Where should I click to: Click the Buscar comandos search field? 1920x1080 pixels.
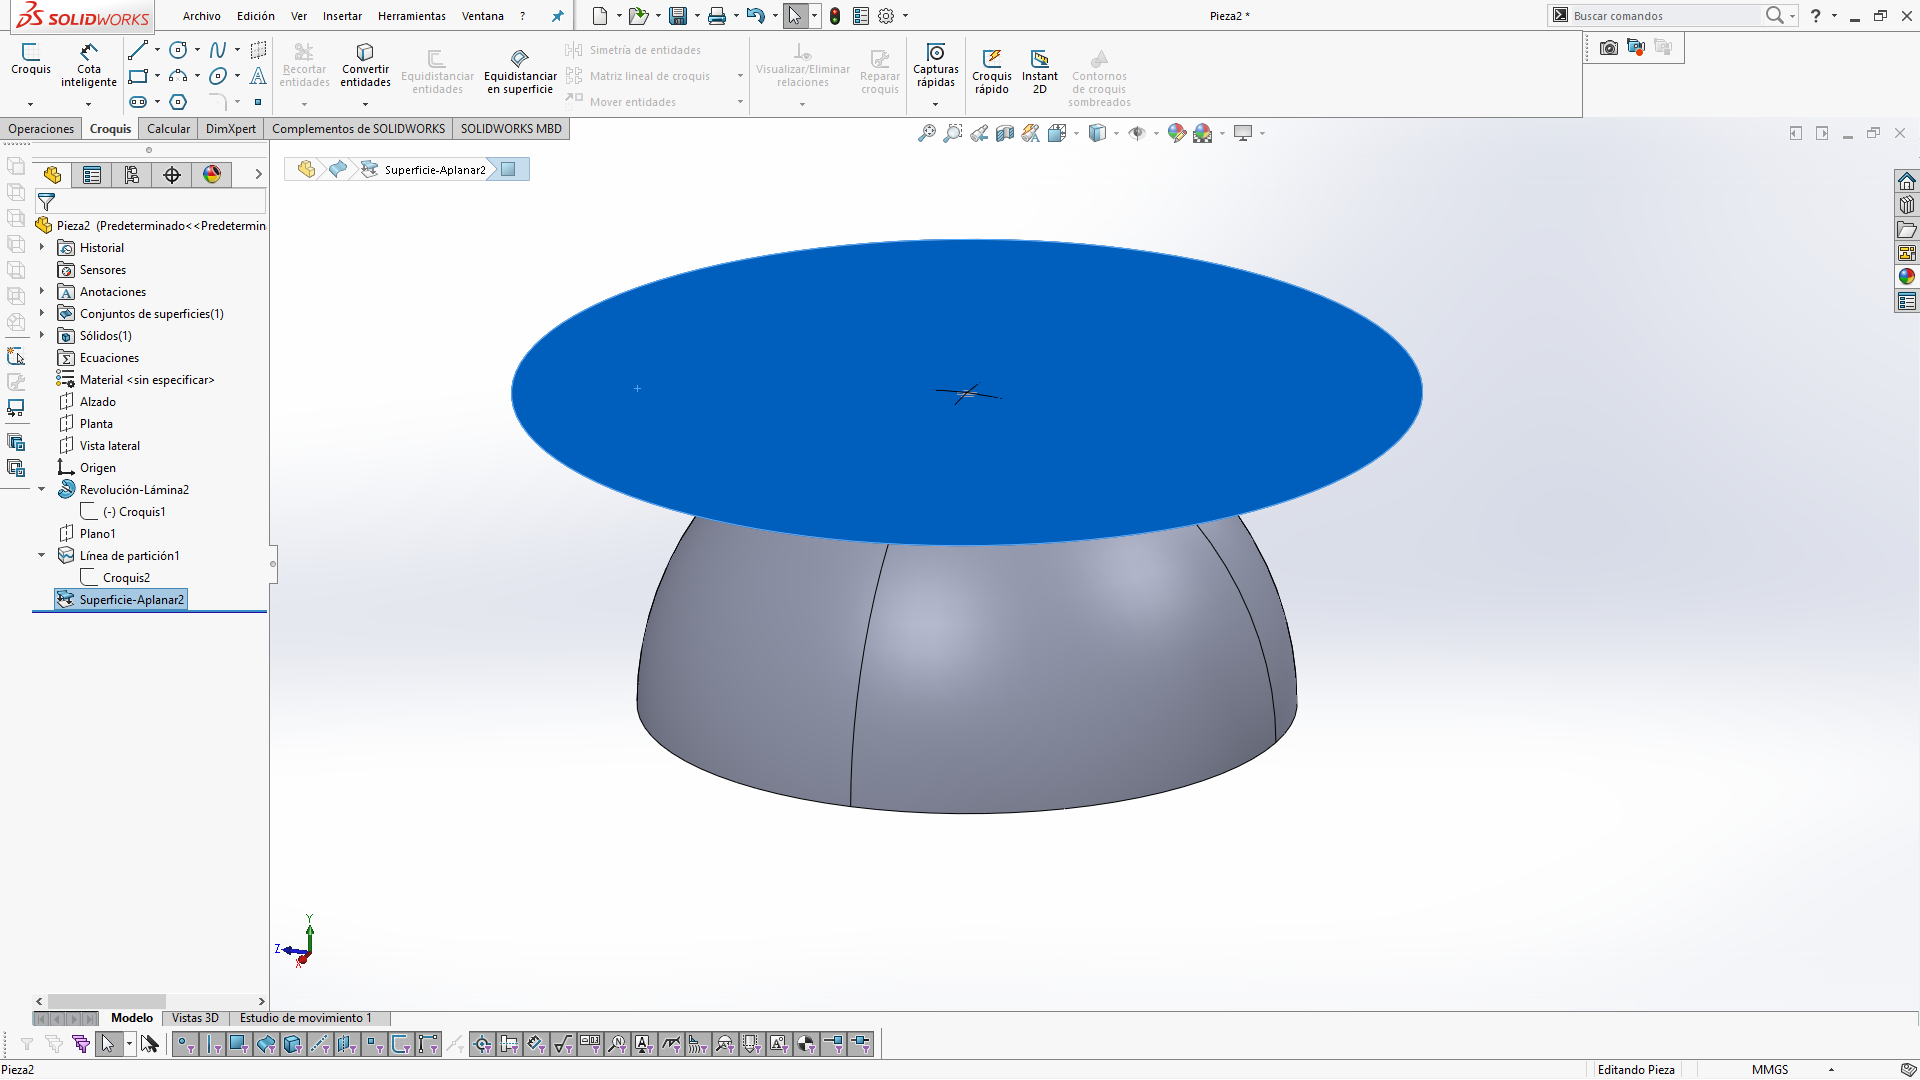pyautogui.click(x=1660, y=16)
